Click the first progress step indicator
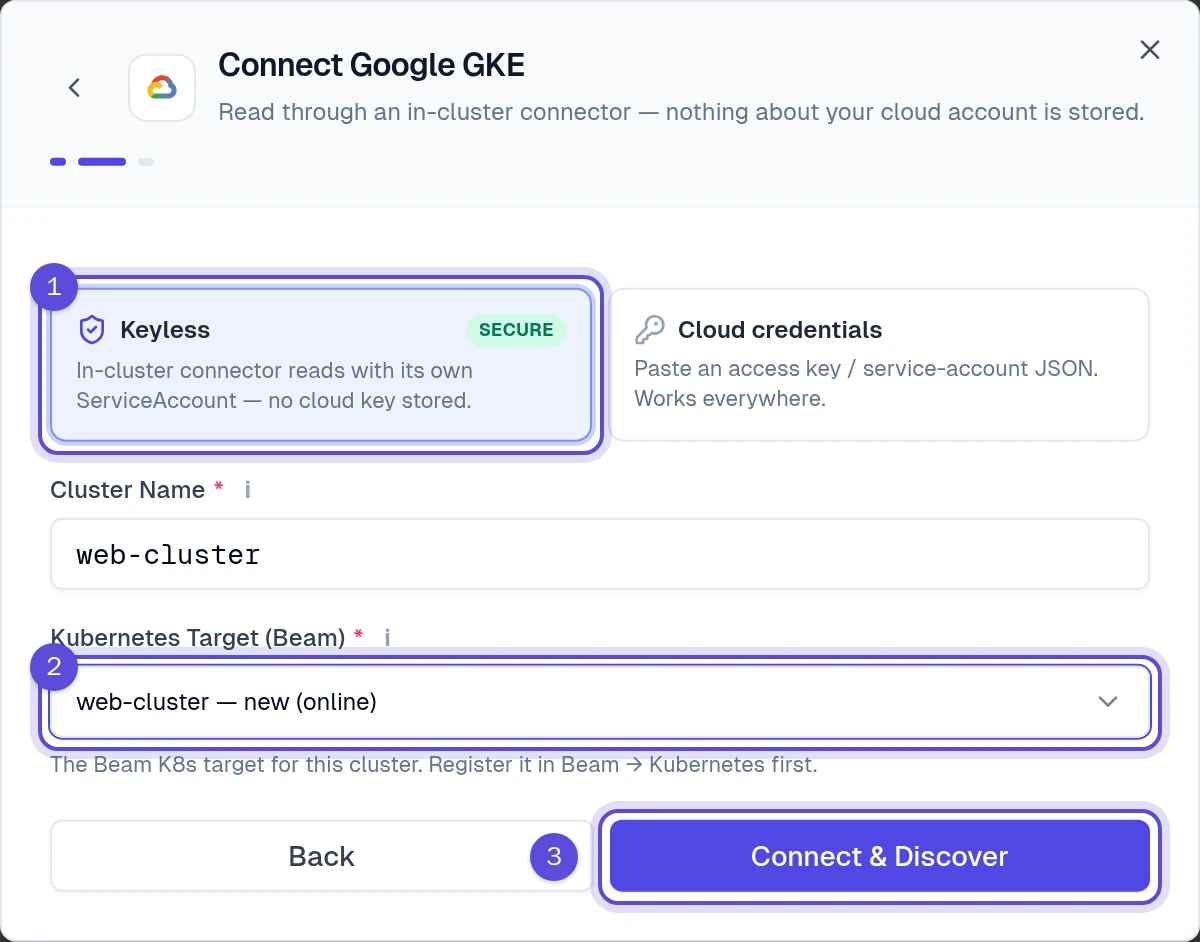1200x942 pixels. pos(58,161)
